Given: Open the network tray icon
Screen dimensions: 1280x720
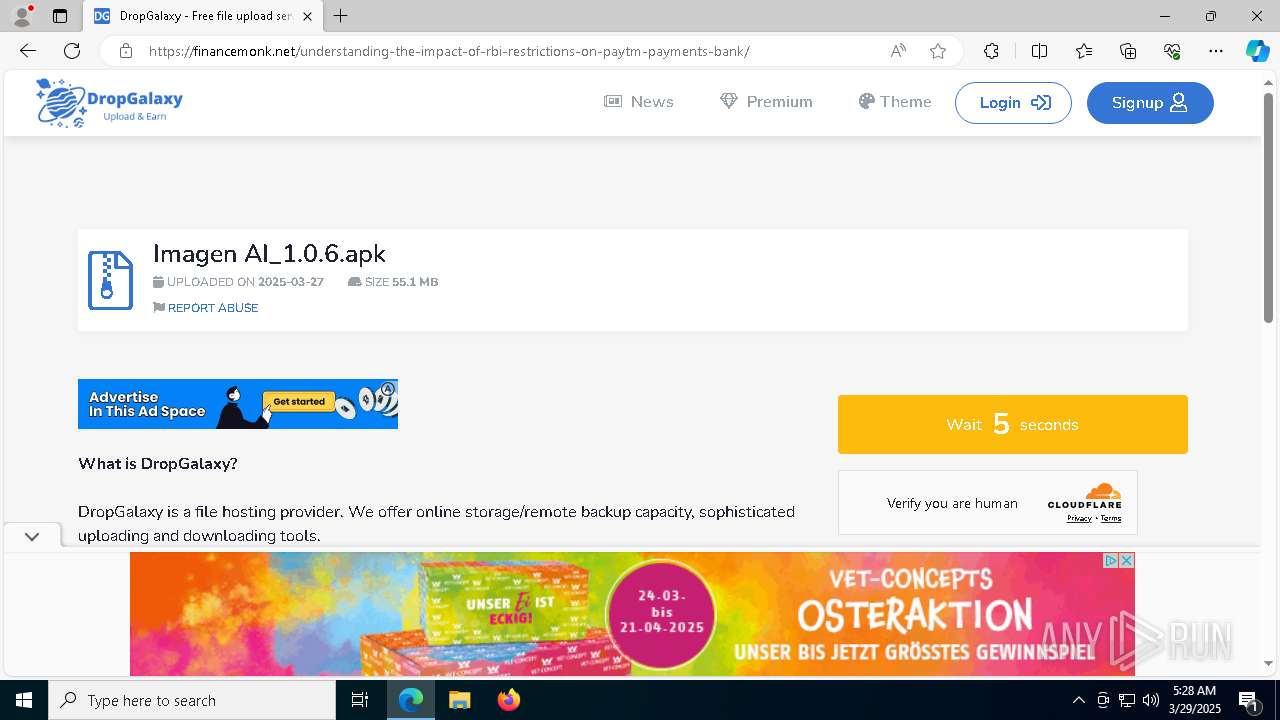Looking at the screenshot, I should [1127, 700].
